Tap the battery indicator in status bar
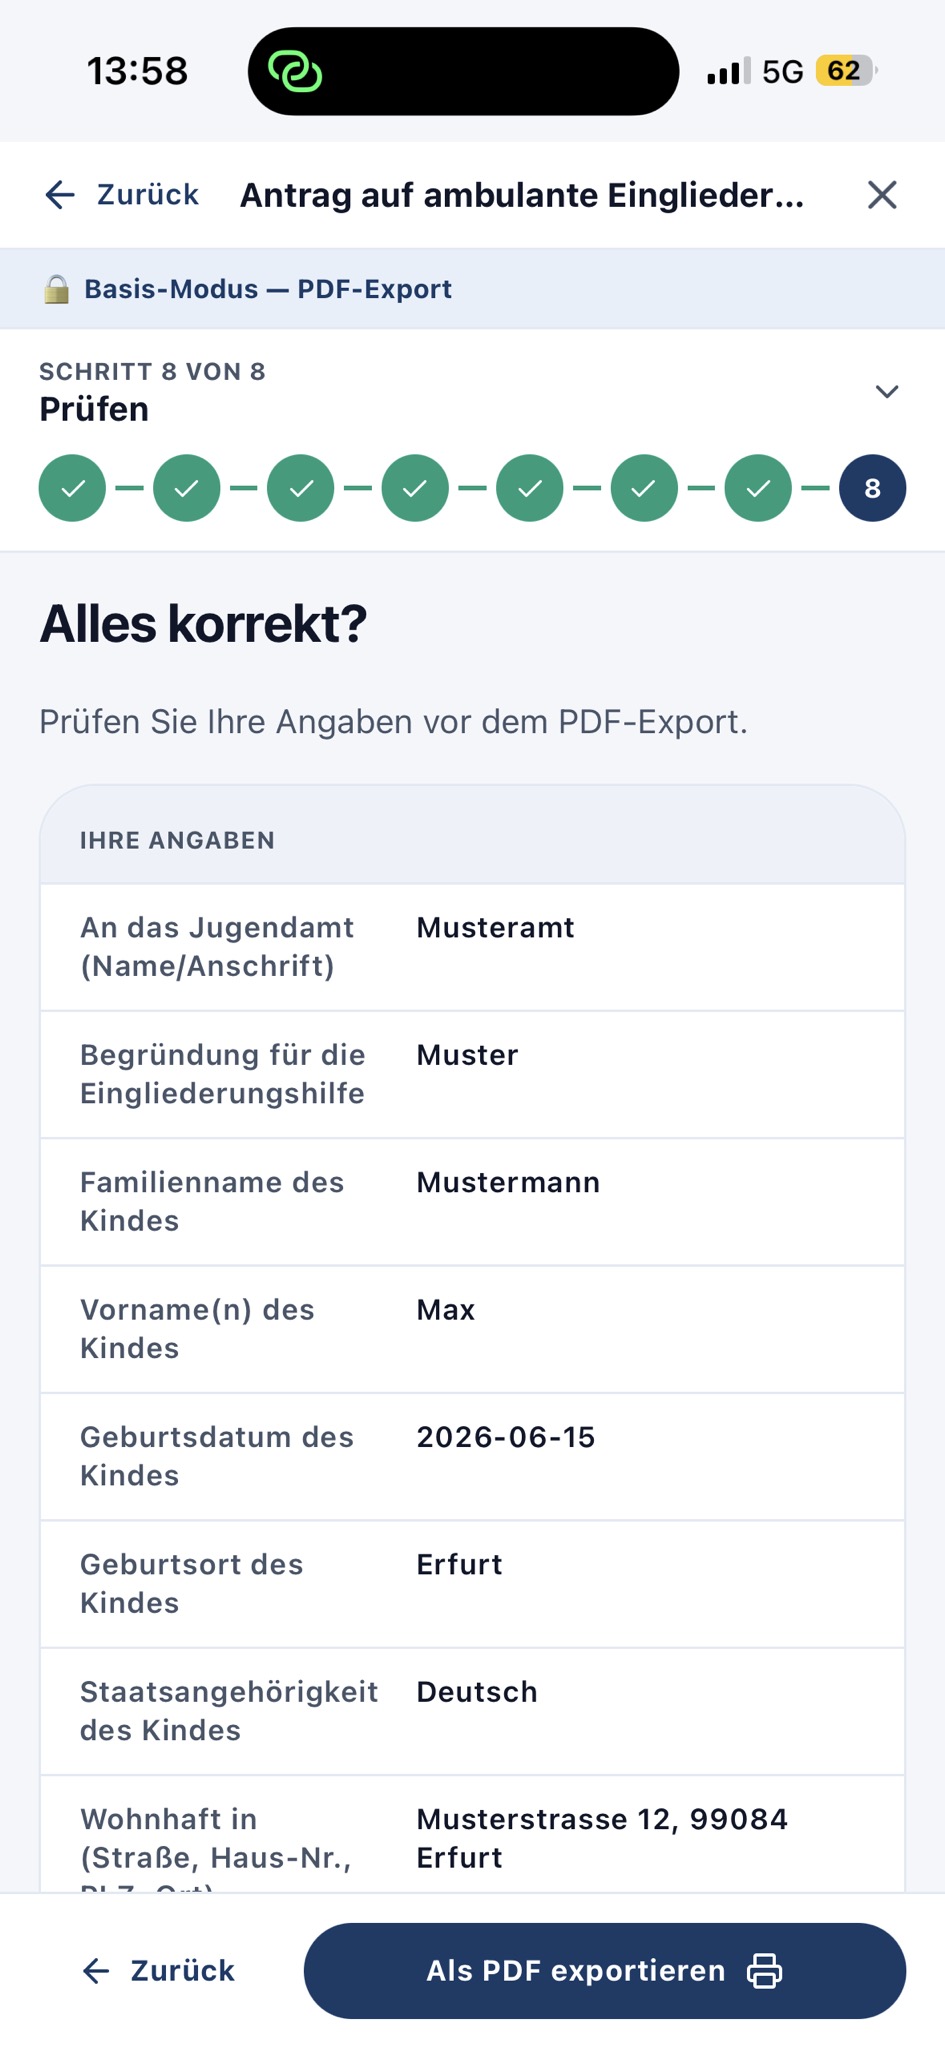Viewport: 945px width, 2048px height. pos(846,71)
